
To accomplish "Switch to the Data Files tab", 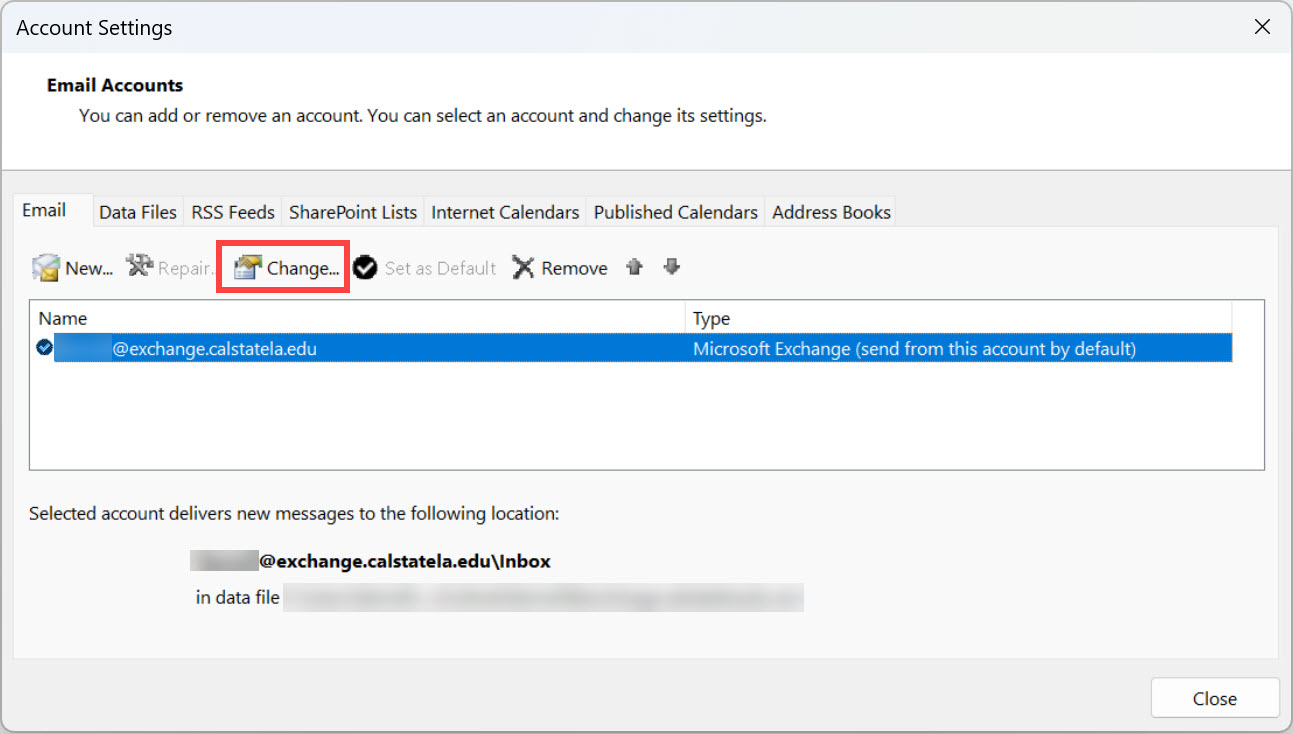I will click(x=137, y=212).
